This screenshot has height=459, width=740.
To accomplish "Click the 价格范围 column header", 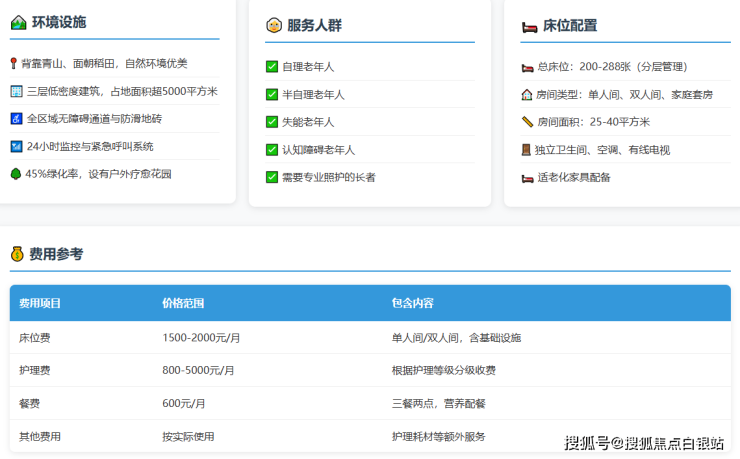I will tap(183, 303).
